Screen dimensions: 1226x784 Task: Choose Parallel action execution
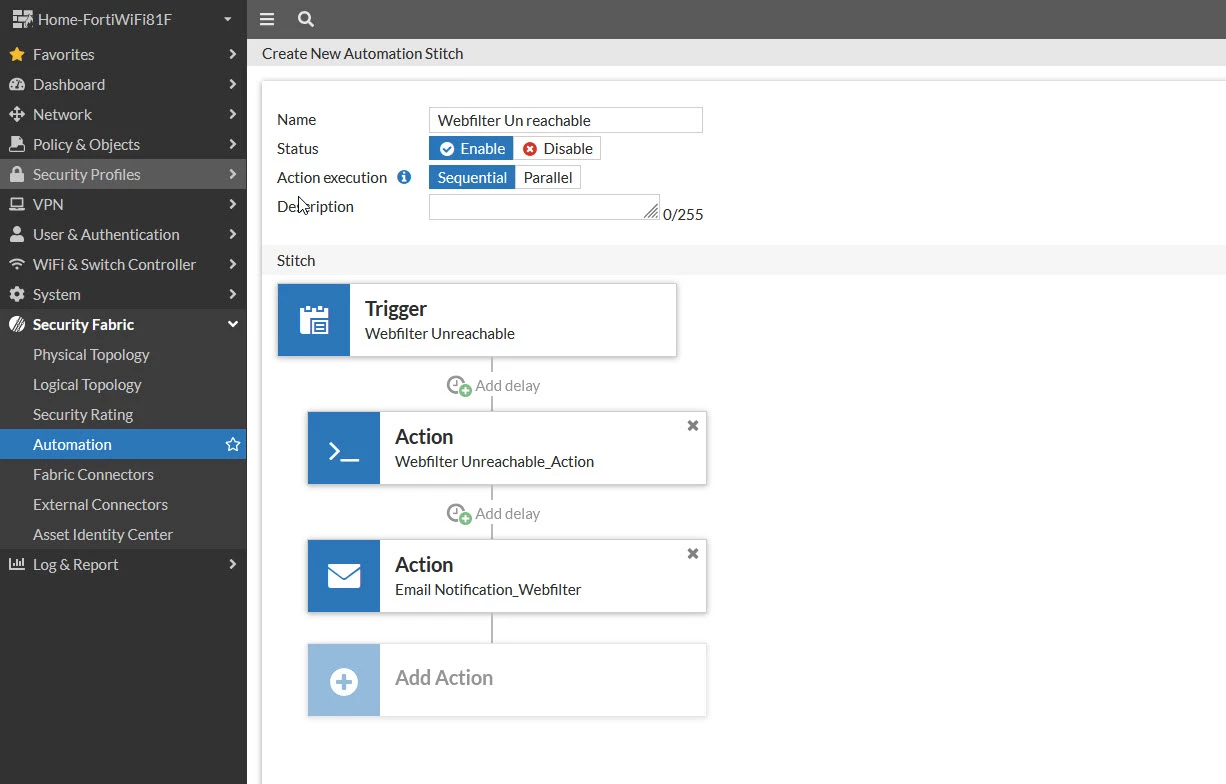(548, 177)
